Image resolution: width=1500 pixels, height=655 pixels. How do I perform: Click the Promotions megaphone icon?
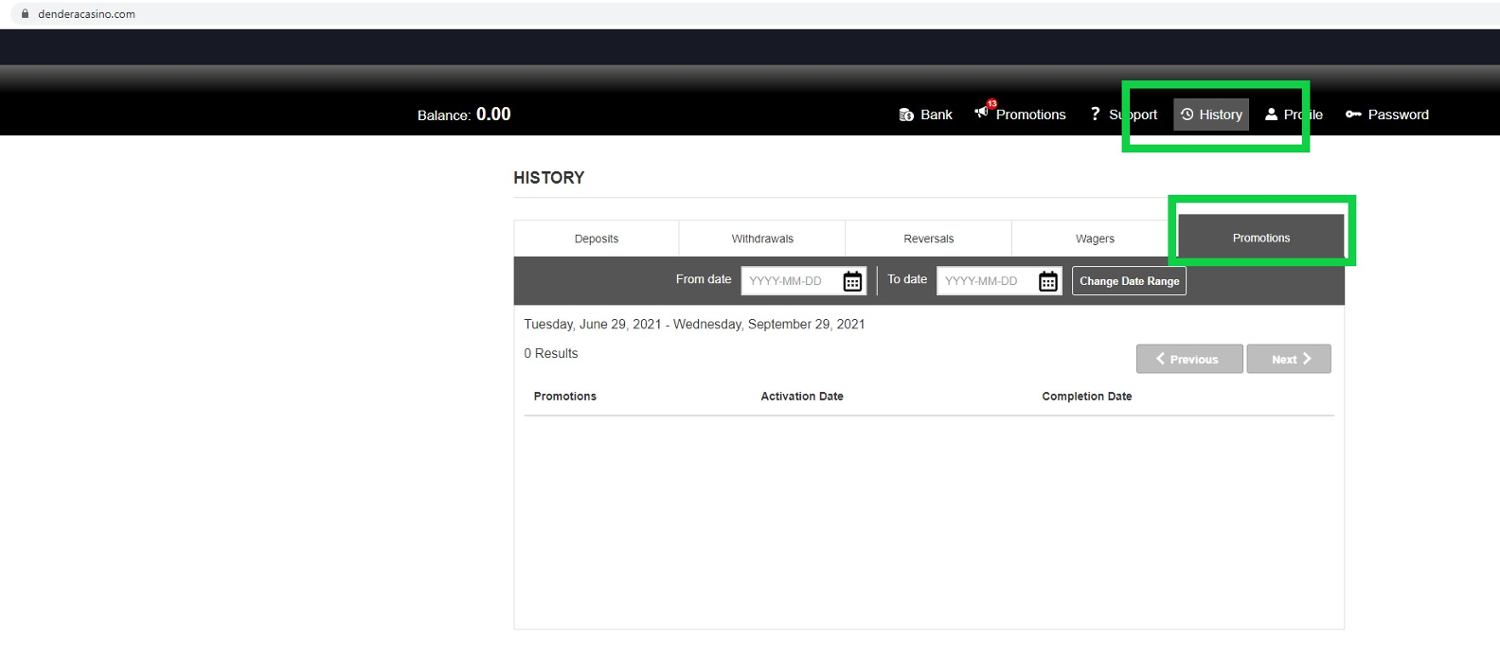(982, 112)
